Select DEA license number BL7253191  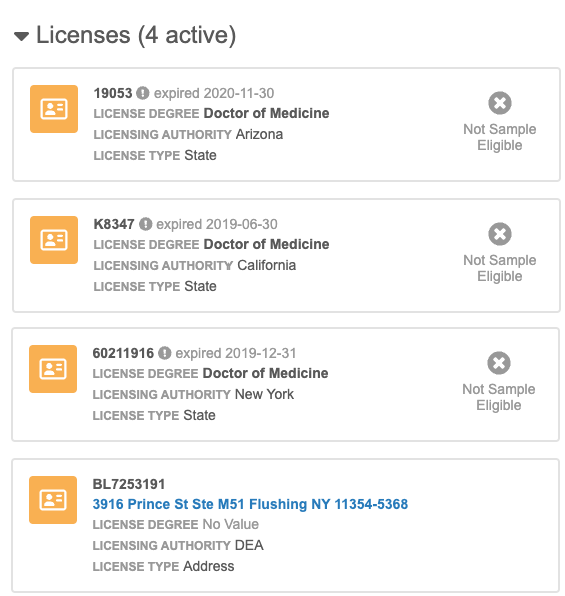(129, 484)
